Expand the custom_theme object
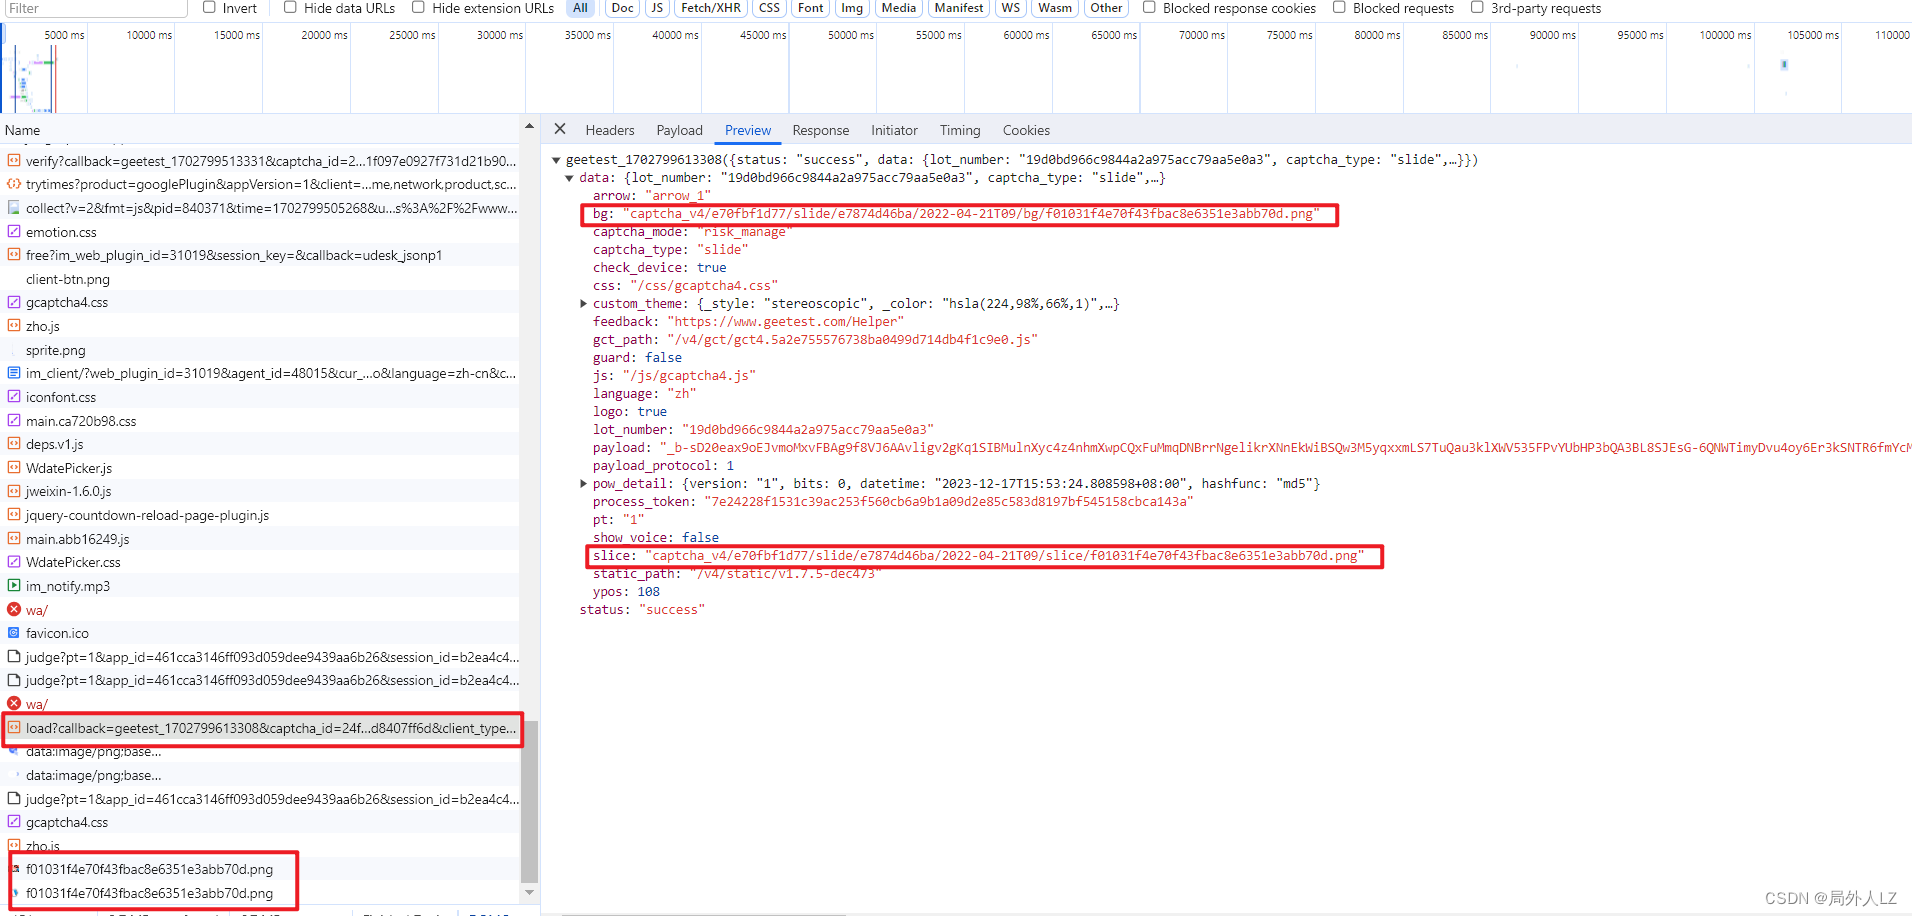1912x916 pixels. click(583, 304)
